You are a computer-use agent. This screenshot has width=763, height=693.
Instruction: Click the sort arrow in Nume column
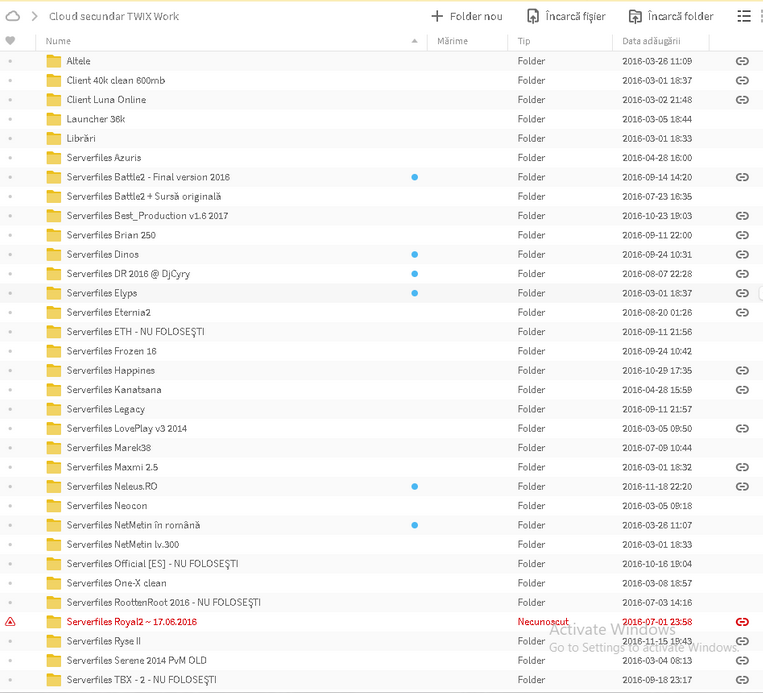pos(415,41)
